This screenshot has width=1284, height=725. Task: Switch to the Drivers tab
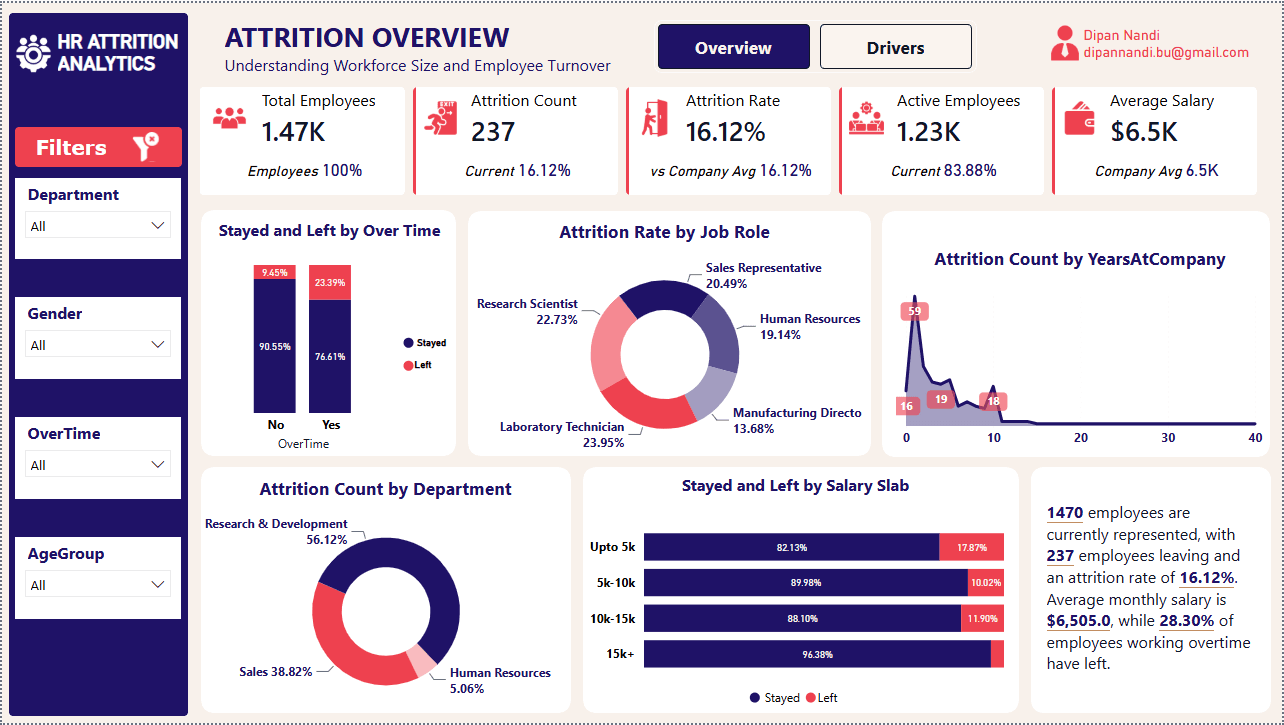tap(895, 47)
